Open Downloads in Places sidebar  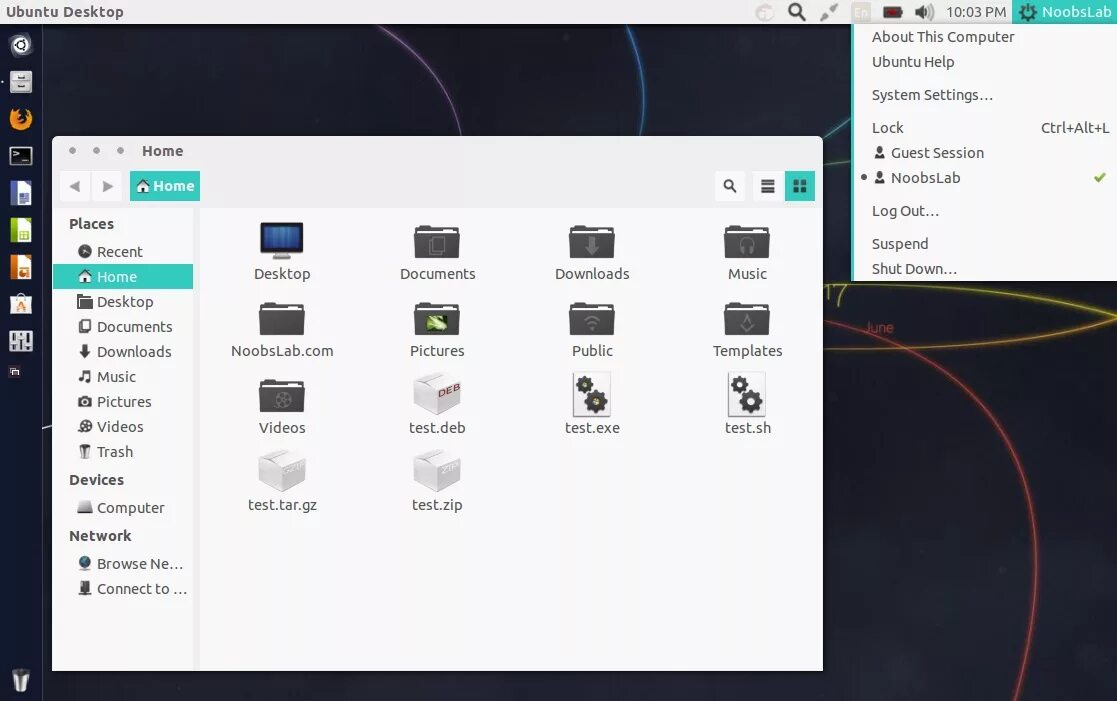click(x=123, y=351)
